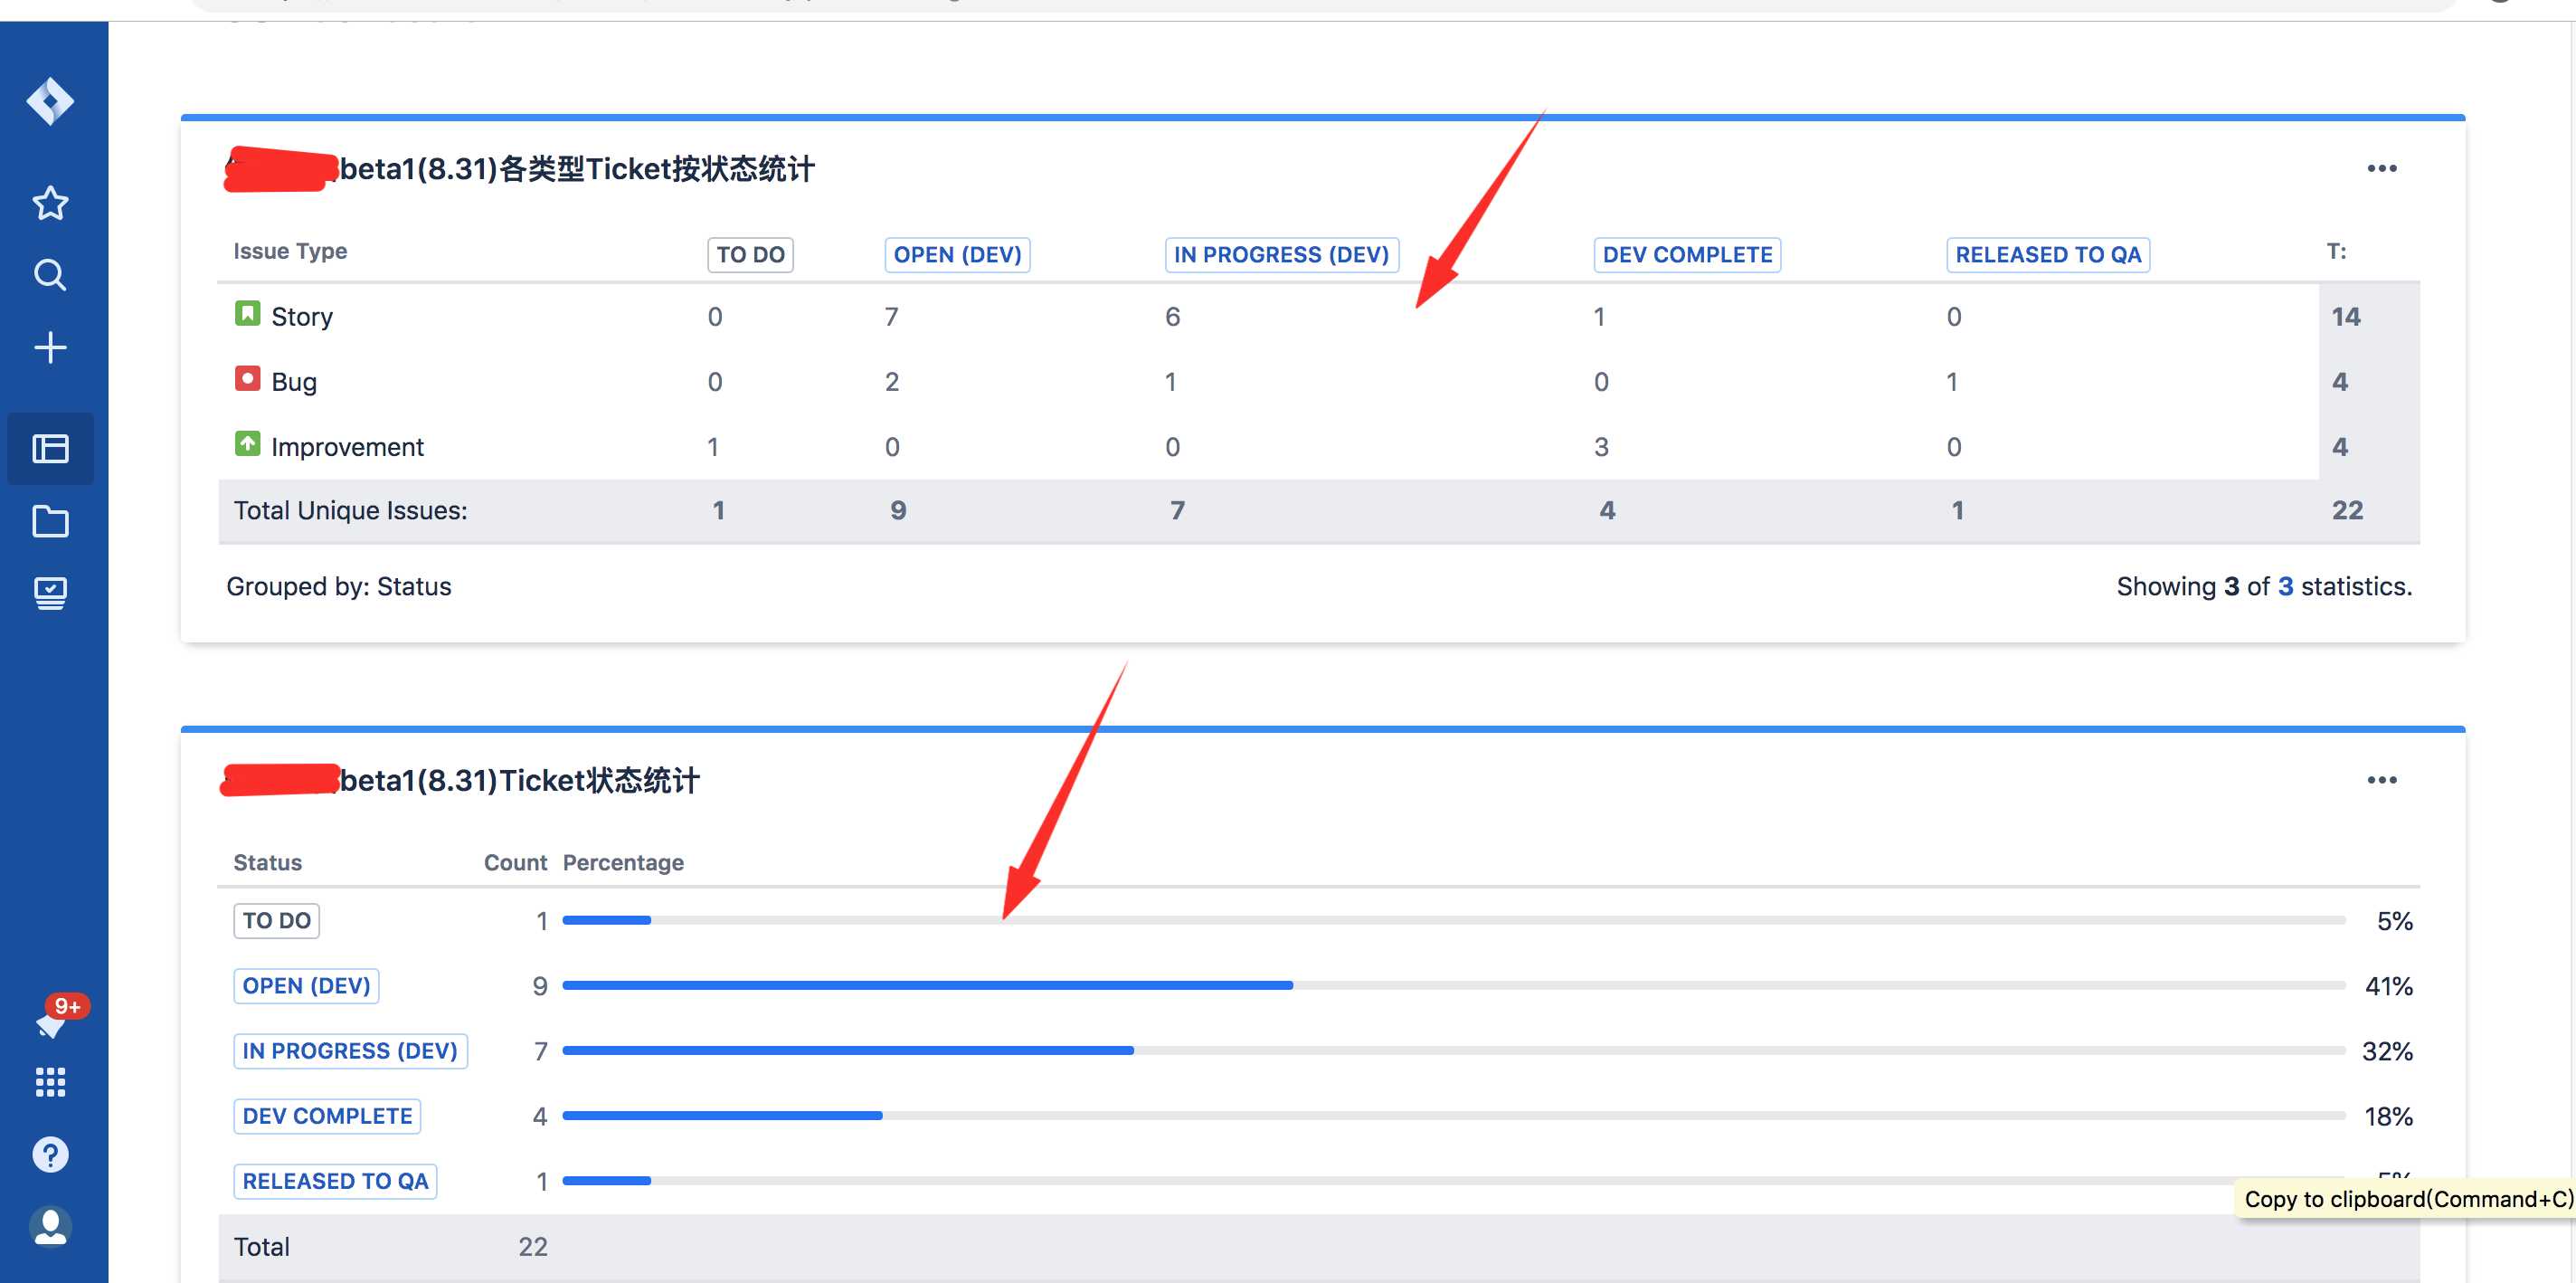Click Improvement DEV COMPLETE count 3
The height and width of the screenshot is (1283, 2576).
pyautogui.click(x=1600, y=447)
